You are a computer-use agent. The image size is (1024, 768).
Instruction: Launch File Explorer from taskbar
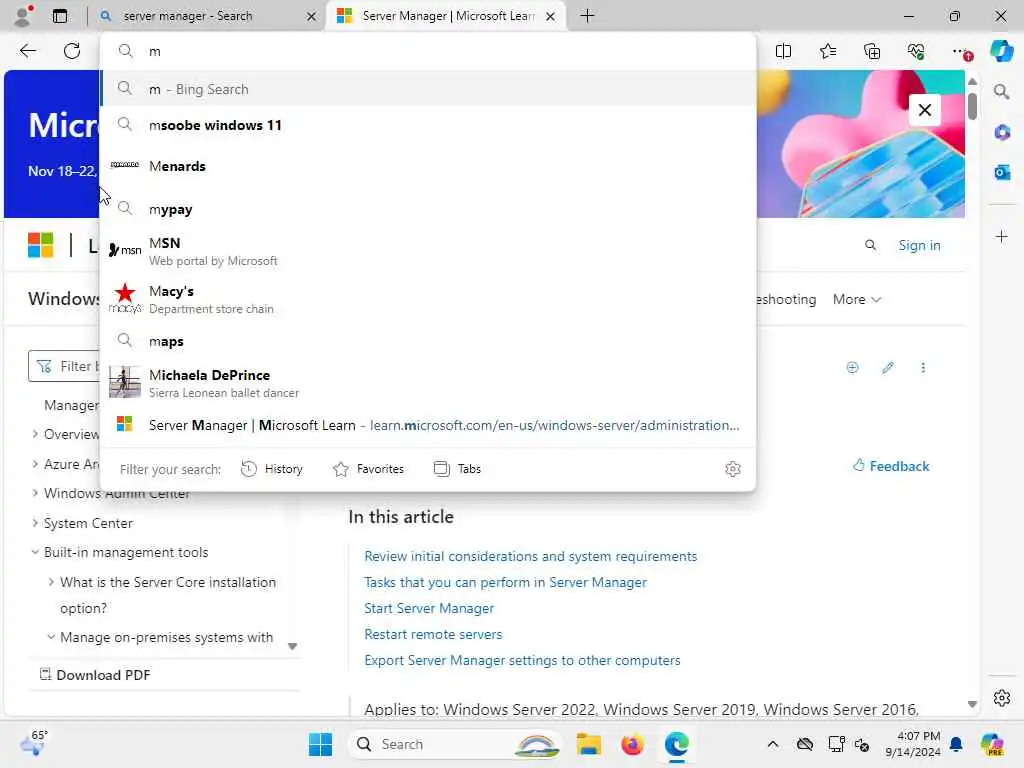point(588,744)
